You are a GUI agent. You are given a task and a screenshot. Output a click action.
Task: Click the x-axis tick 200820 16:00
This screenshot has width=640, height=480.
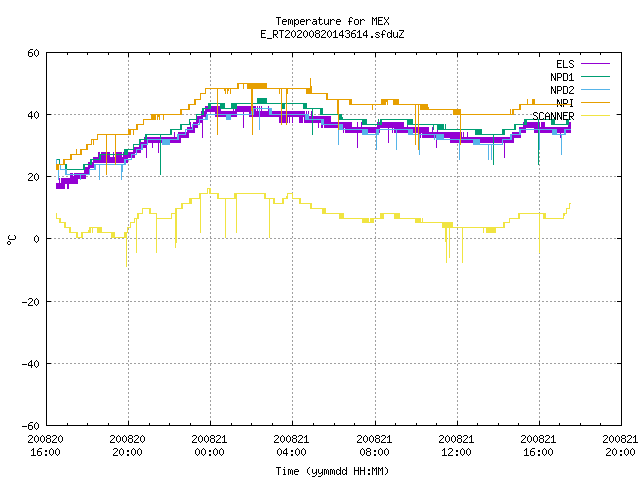tap(45, 446)
